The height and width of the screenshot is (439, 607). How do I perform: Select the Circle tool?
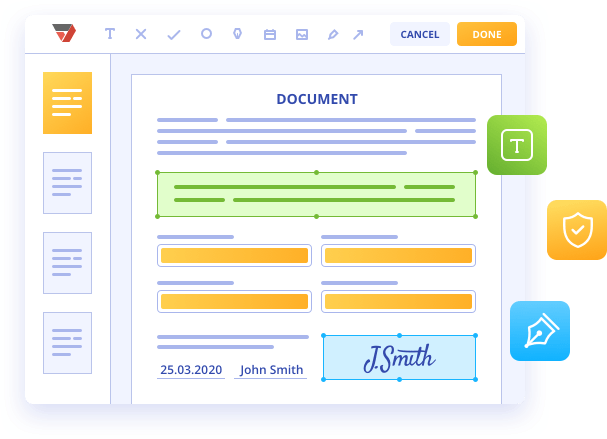click(206, 34)
